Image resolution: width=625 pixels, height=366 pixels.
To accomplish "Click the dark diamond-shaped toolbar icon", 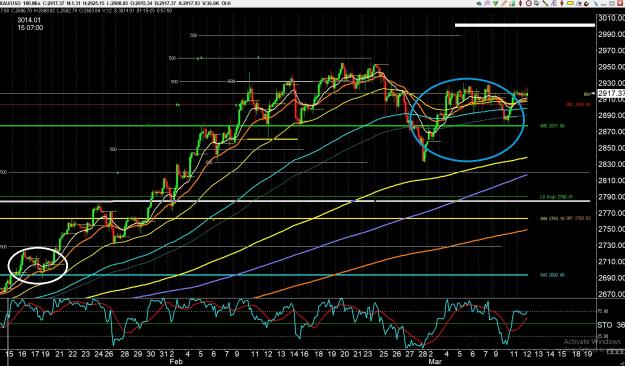I will [521, 3].
